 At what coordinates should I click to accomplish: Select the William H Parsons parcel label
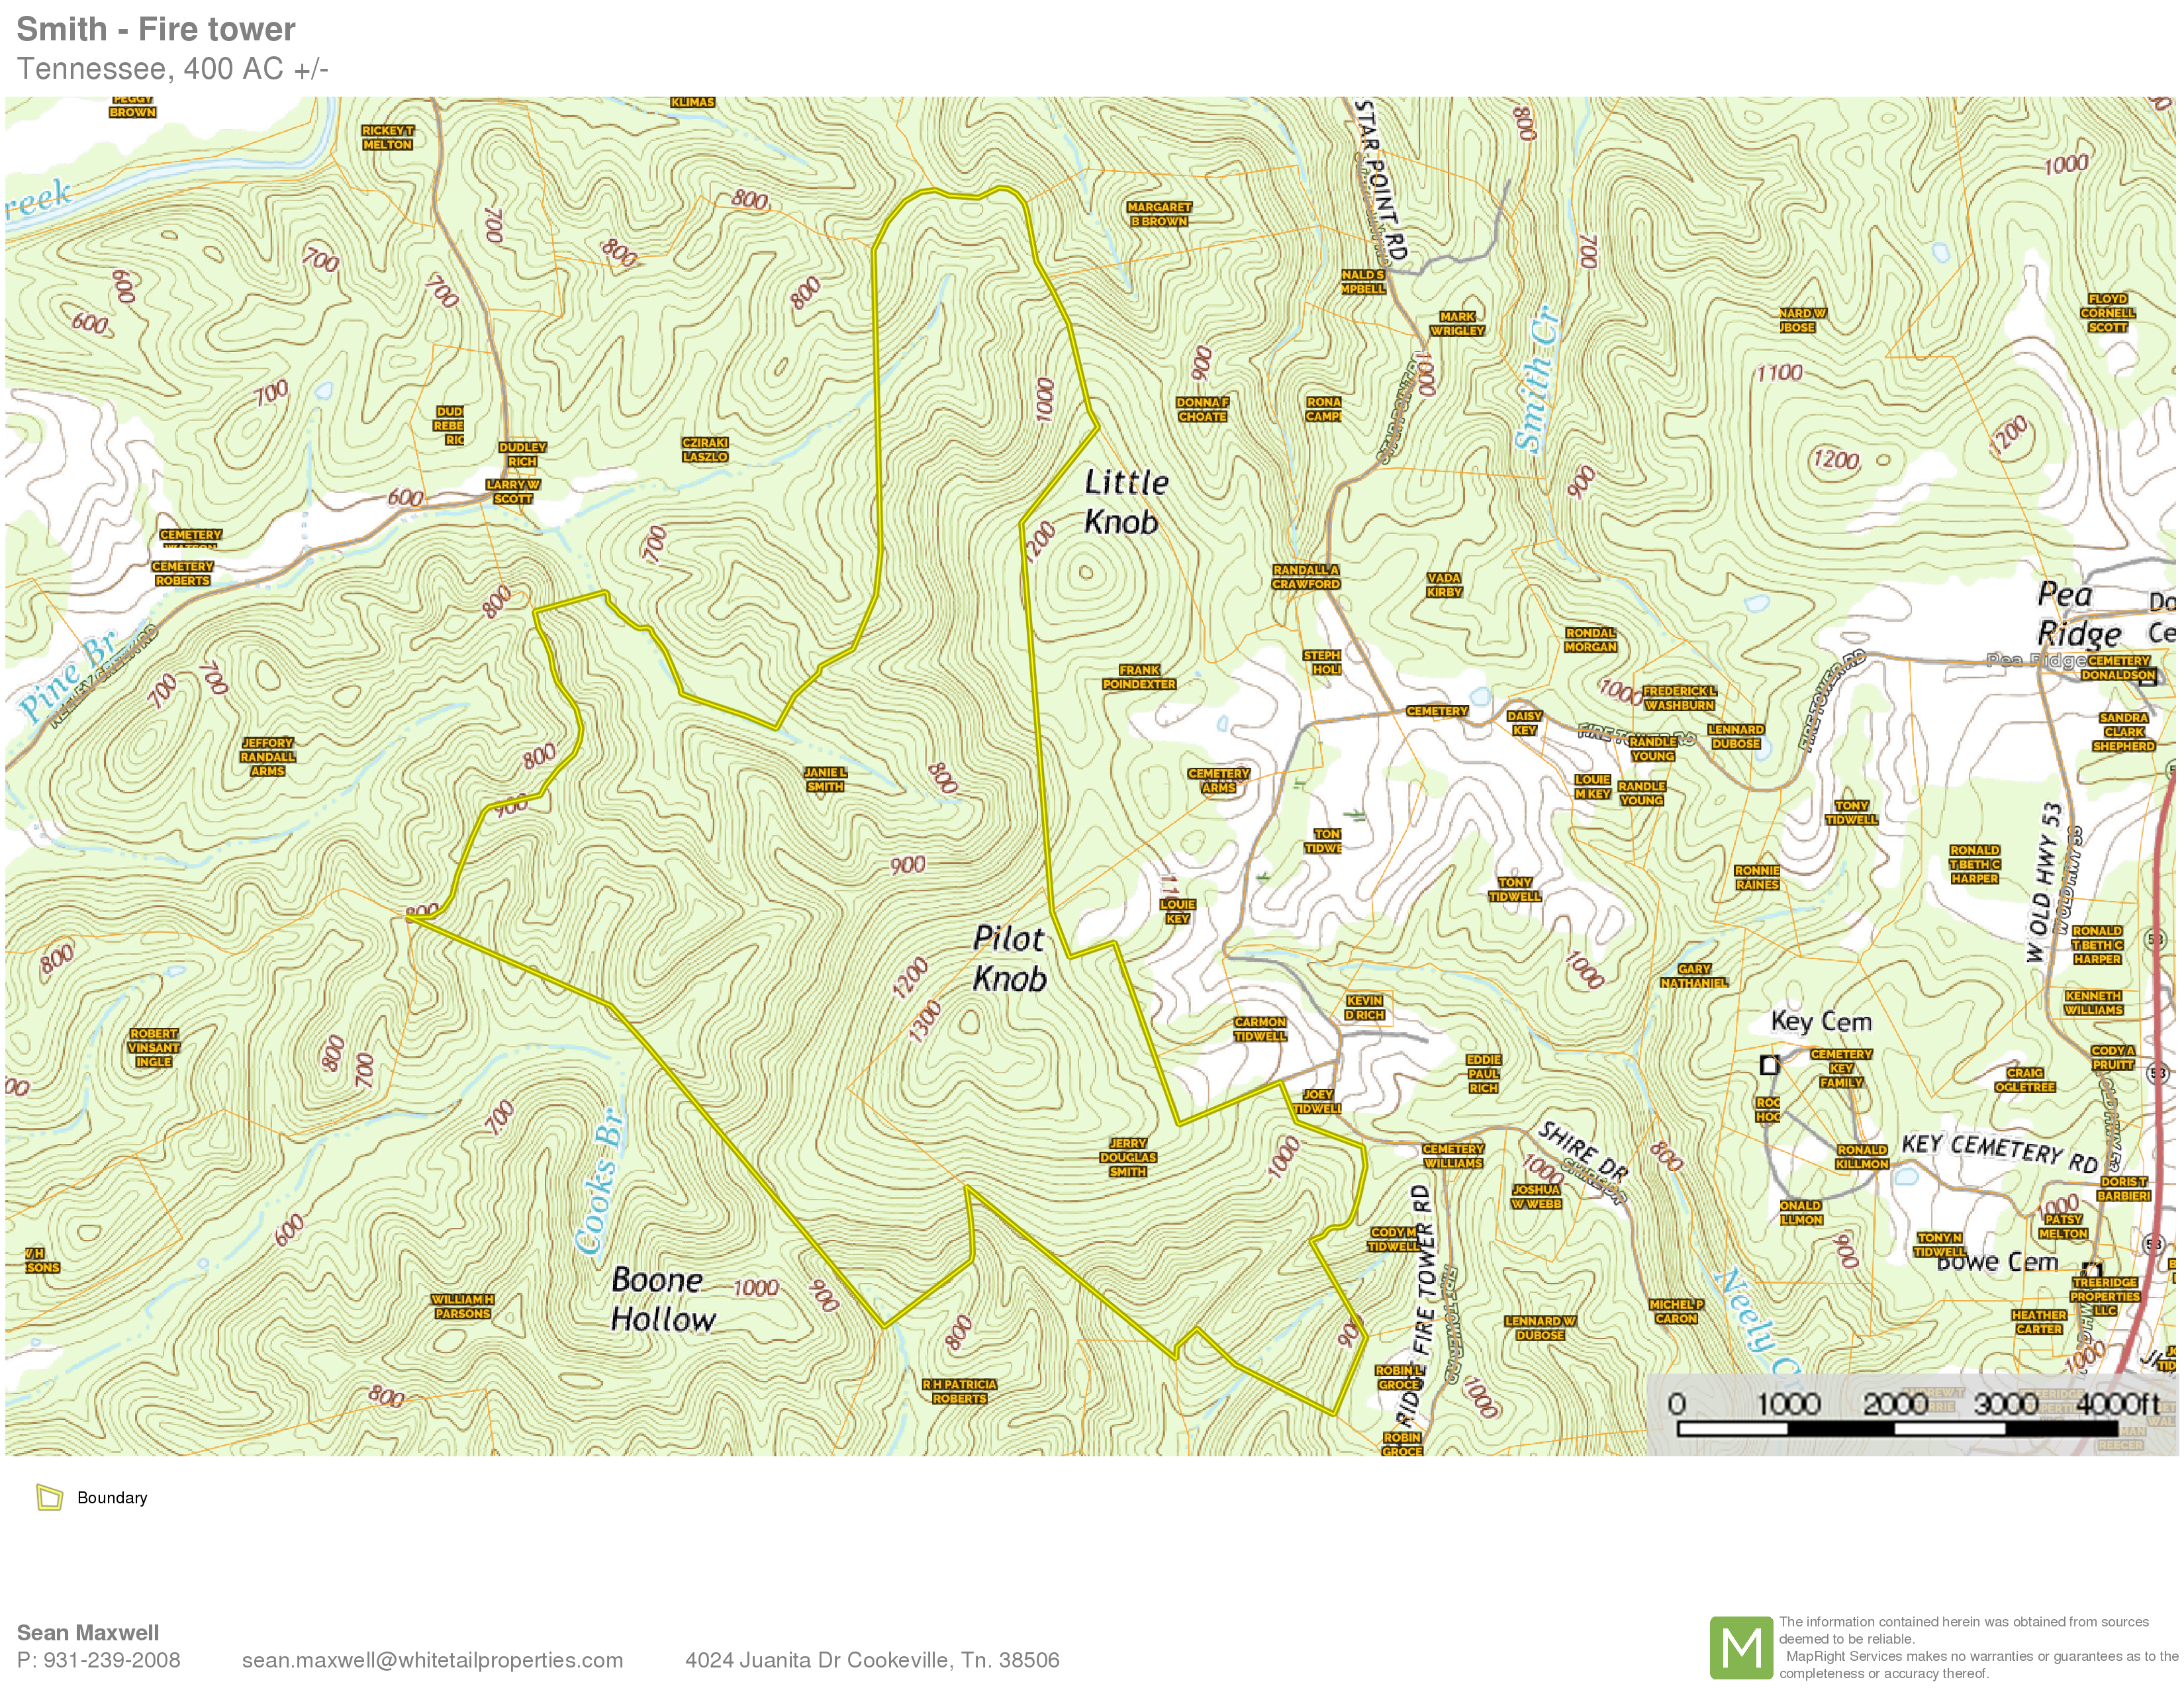click(x=462, y=1306)
